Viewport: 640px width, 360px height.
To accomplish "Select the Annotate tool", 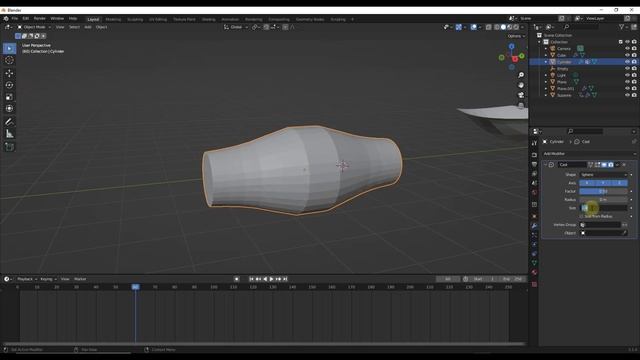I will click(9, 122).
